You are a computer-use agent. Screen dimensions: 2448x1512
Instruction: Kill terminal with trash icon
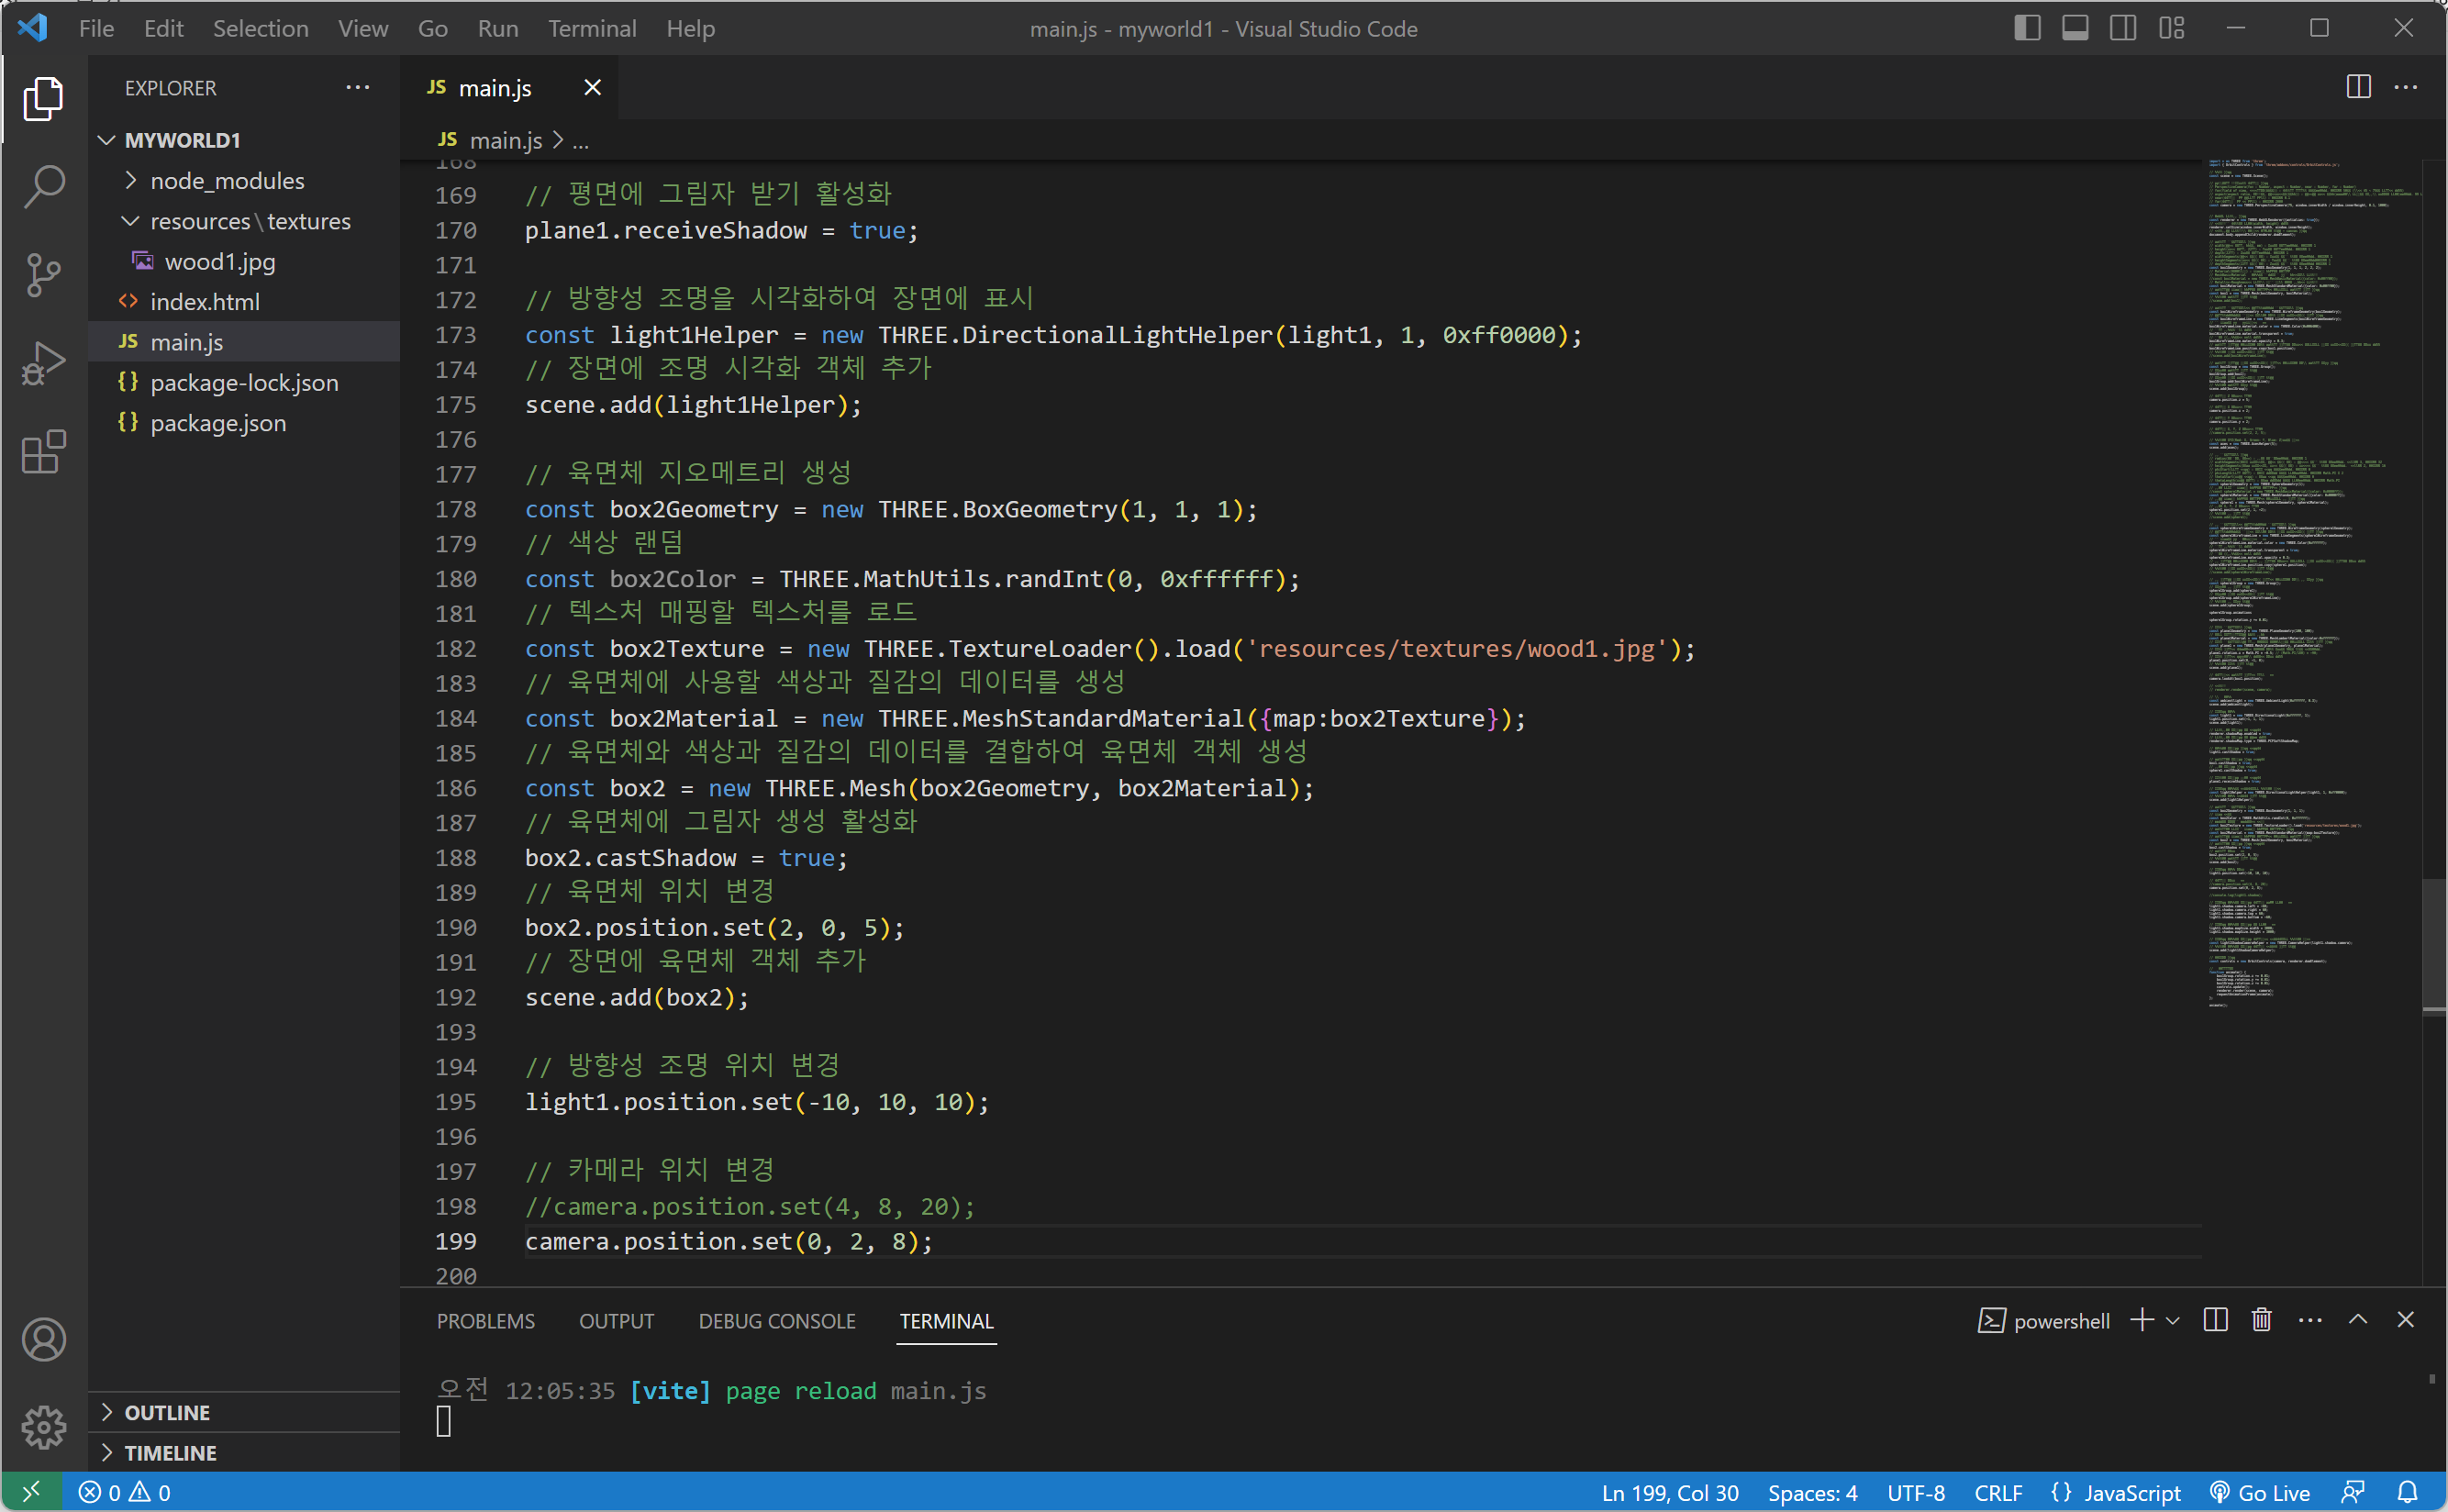click(2261, 1320)
